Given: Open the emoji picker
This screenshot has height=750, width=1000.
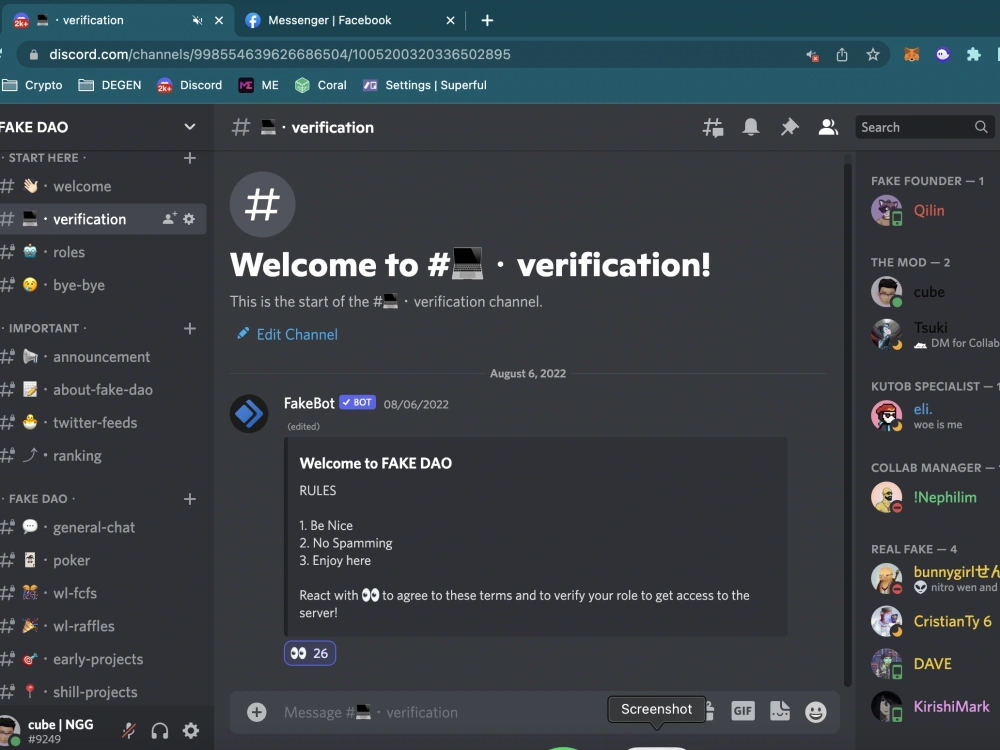Looking at the screenshot, I should tap(815, 711).
